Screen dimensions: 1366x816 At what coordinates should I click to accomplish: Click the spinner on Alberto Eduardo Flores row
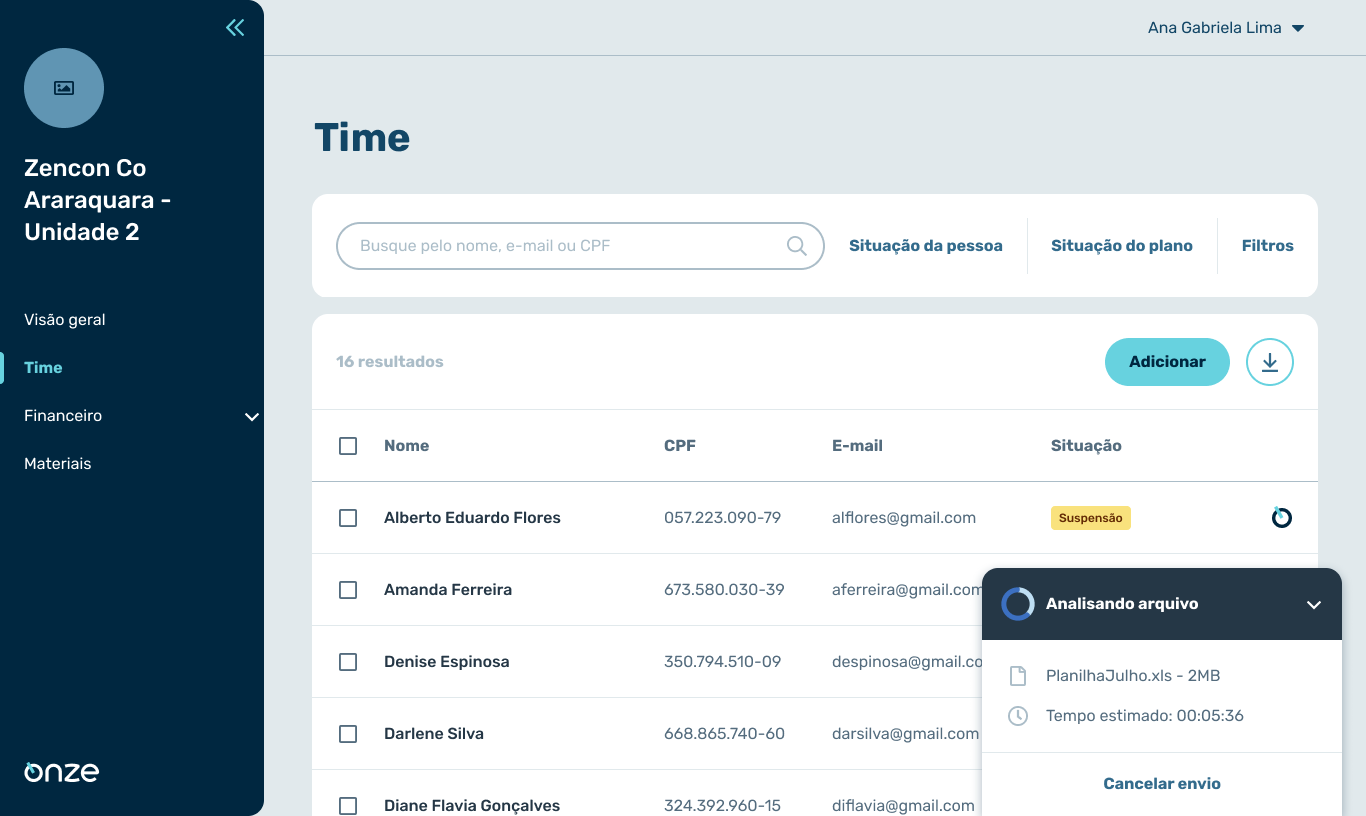(1281, 517)
